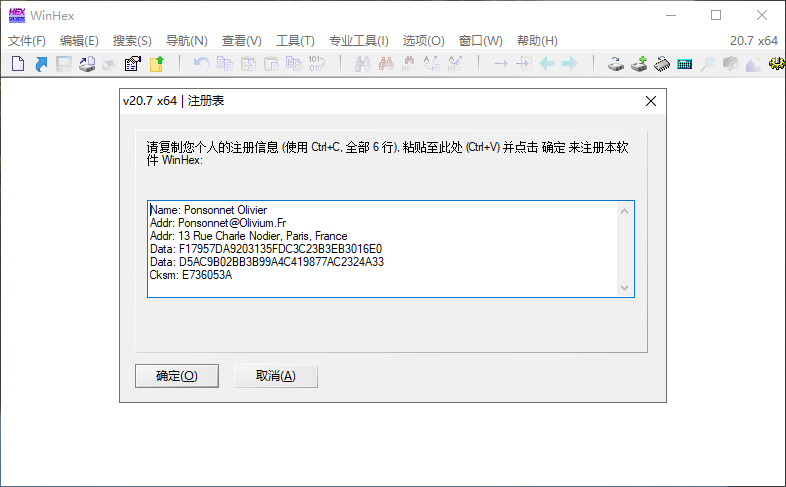Viewport: 786px width, 487px height.
Task: Open the 工具(T) menu
Action: (x=295, y=41)
